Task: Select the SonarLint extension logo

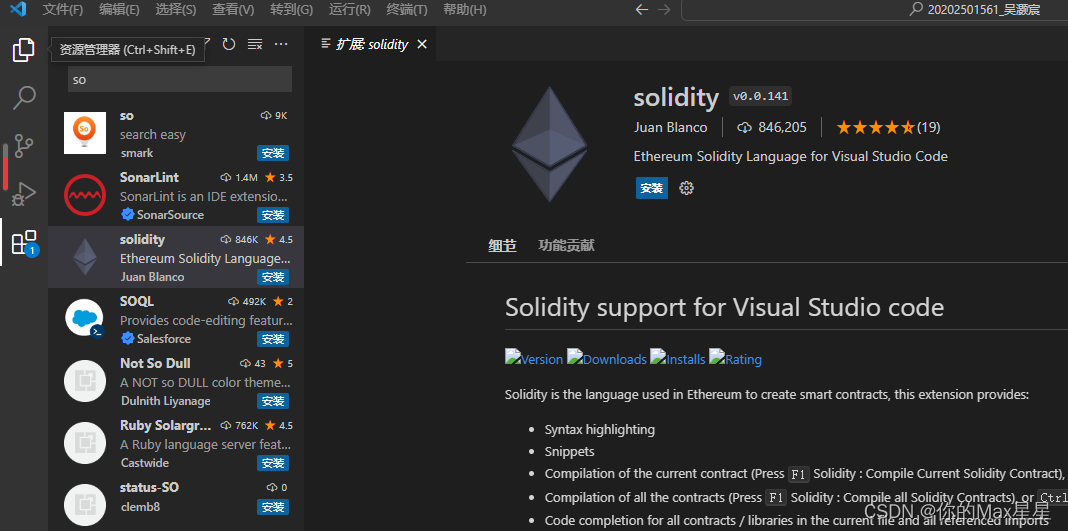Action: pos(84,195)
